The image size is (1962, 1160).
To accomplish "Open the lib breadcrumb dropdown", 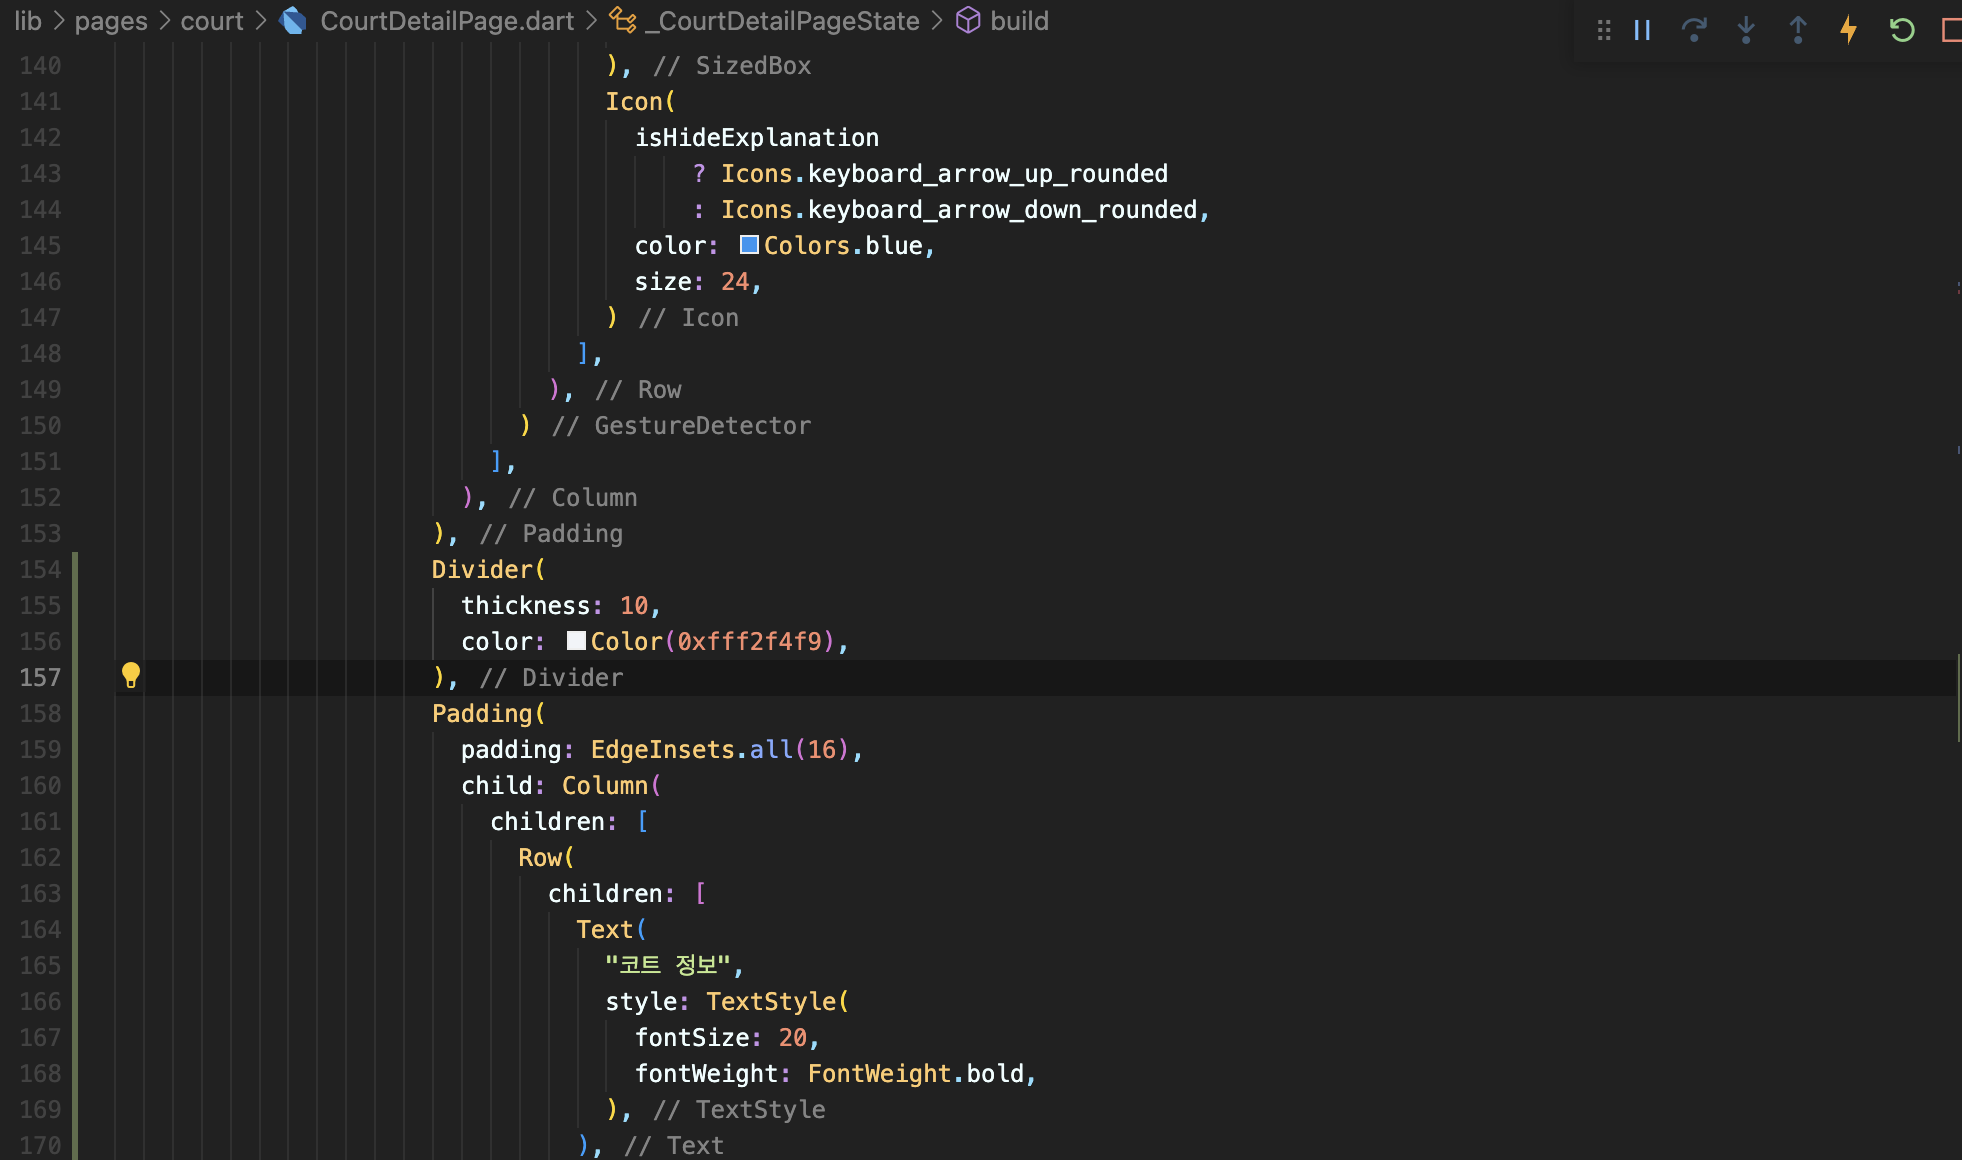I will click(28, 21).
